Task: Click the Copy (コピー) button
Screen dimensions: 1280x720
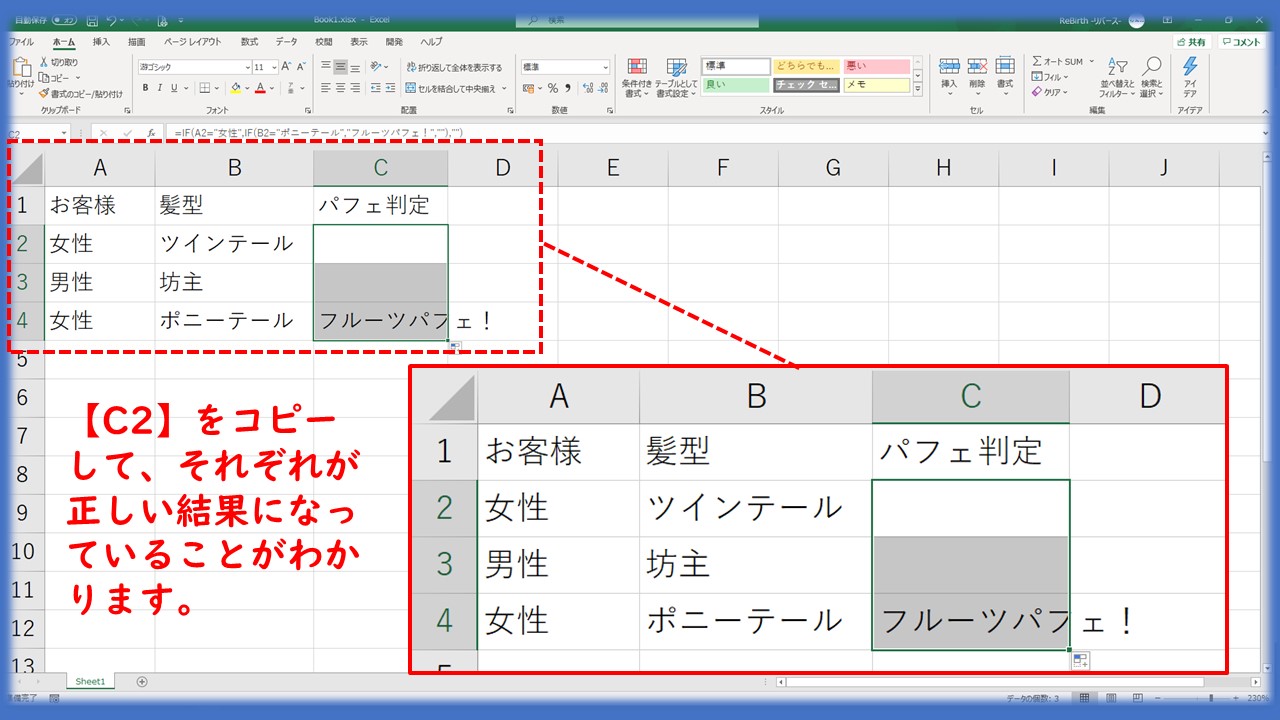Action: (54, 77)
